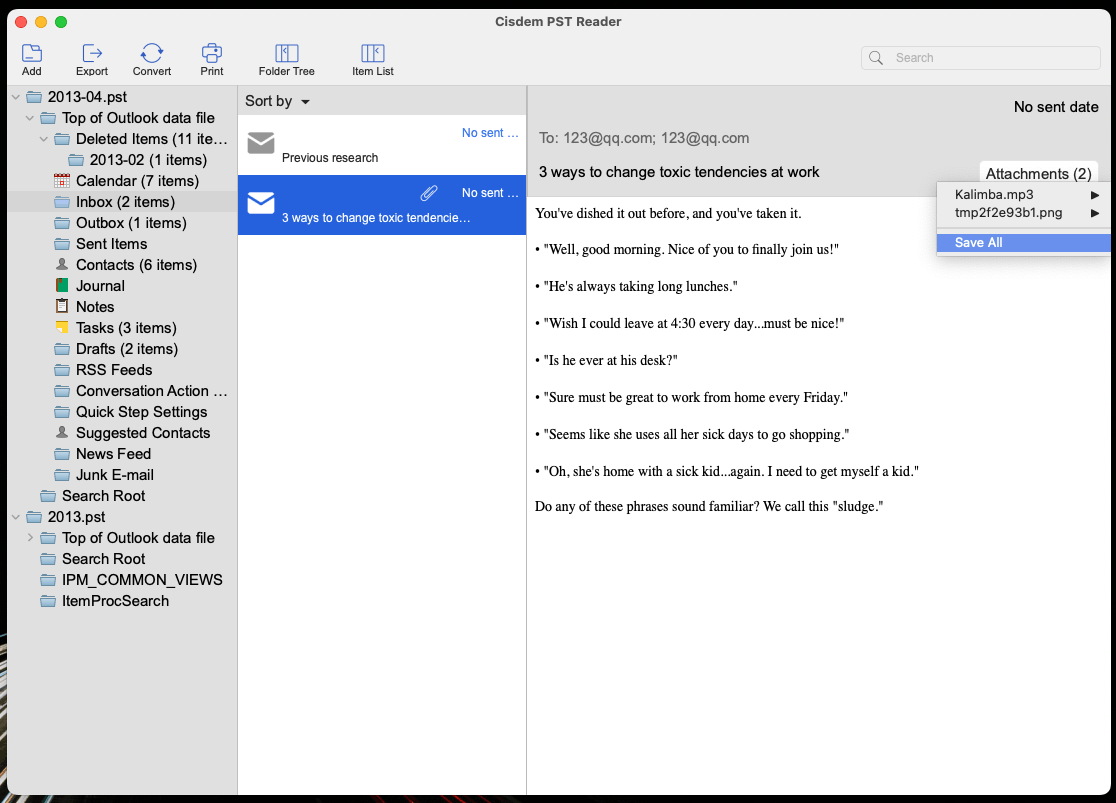Image resolution: width=1116 pixels, height=803 pixels.
Task: Click the To: 123@qq.com recipients line
Action: pyautogui.click(x=643, y=138)
